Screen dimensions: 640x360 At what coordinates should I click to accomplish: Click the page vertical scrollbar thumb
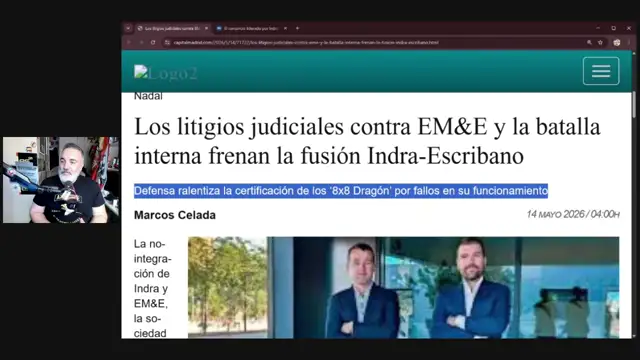(x=633, y=104)
